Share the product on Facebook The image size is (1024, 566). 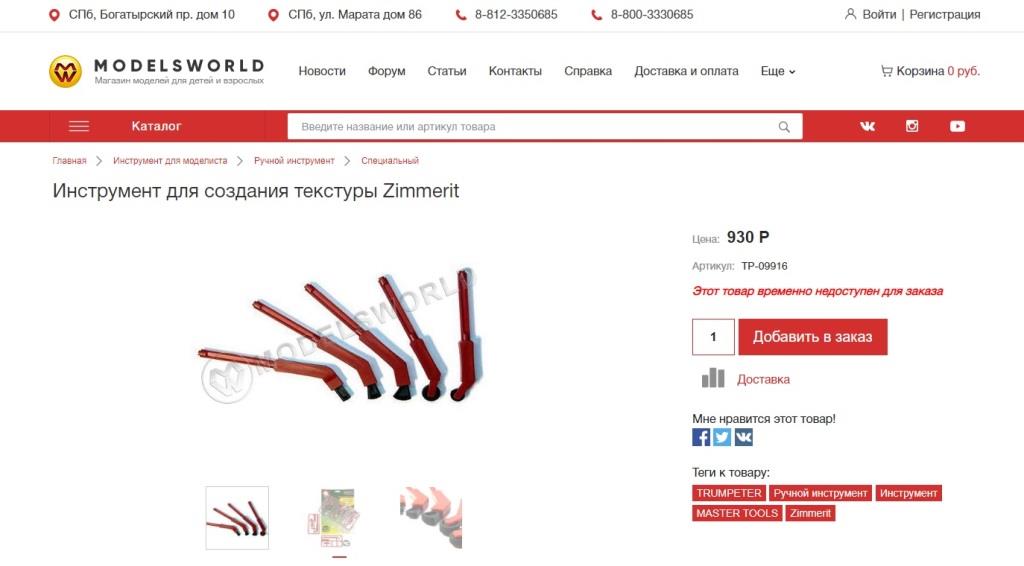click(x=701, y=437)
